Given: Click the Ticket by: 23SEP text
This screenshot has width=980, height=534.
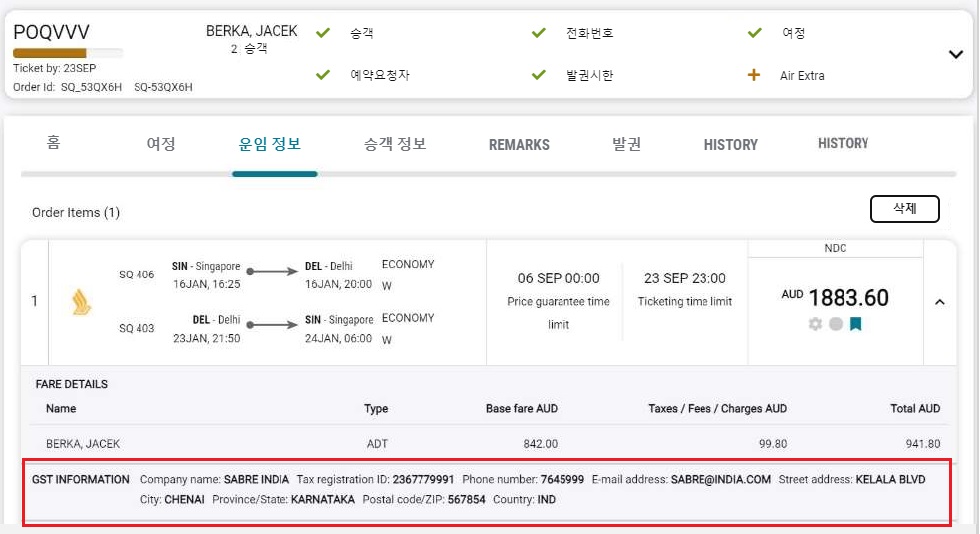Looking at the screenshot, I should pos(54,68).
